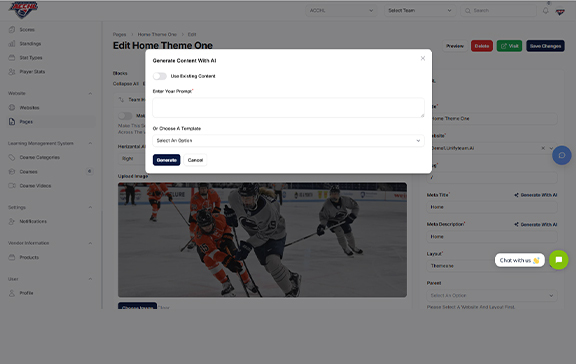Open the Profile user icon

point(12,293)
